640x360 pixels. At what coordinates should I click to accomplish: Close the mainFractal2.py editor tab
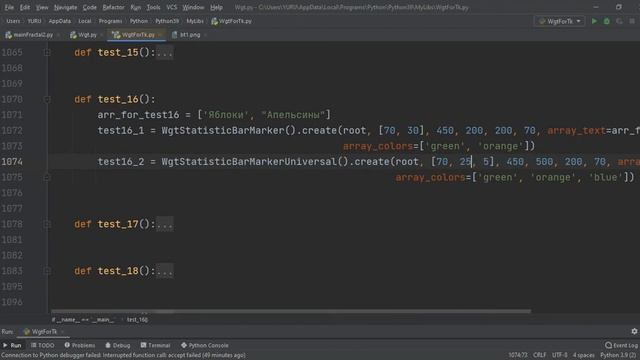pyautogui.click(x=59, y=35)
